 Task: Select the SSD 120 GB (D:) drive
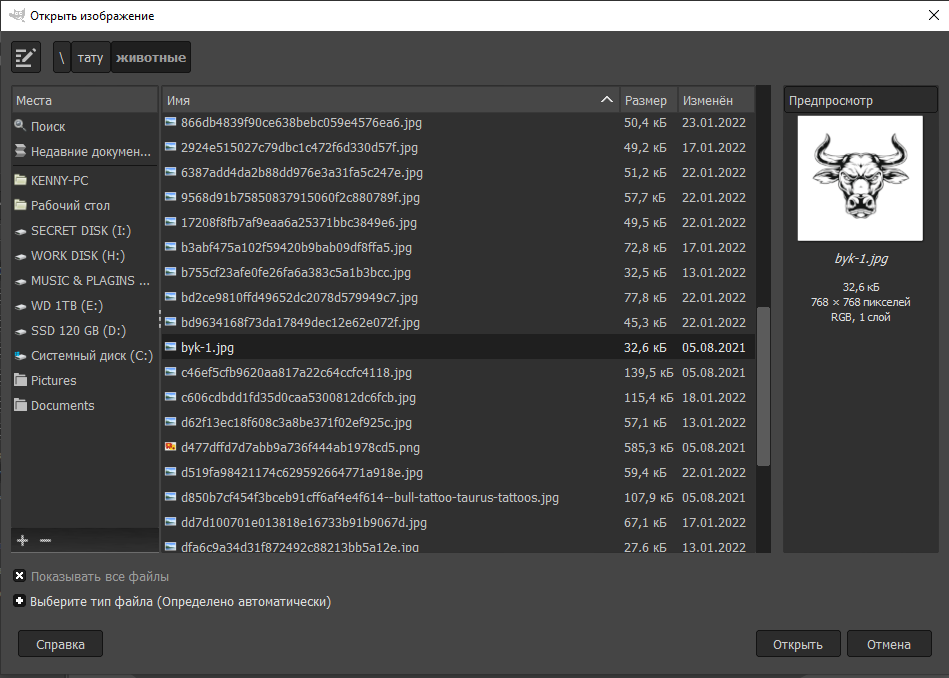[85, 331]
